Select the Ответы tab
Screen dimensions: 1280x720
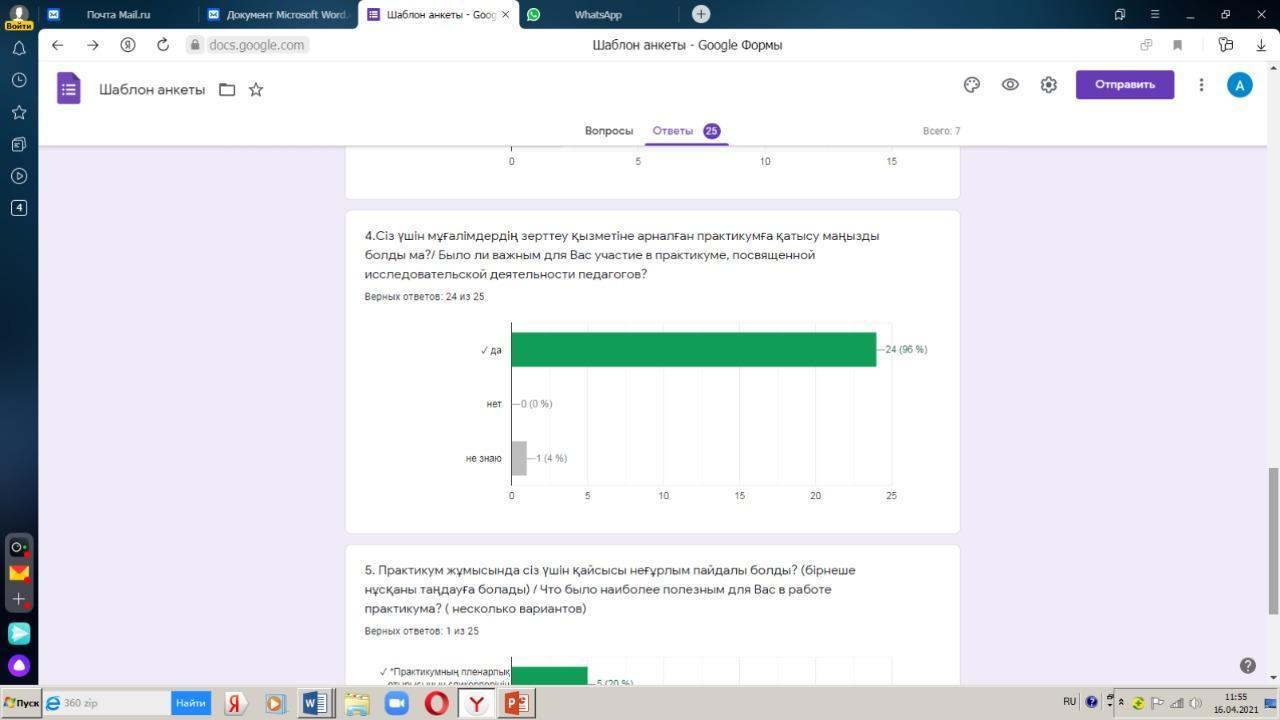[686, 131]
